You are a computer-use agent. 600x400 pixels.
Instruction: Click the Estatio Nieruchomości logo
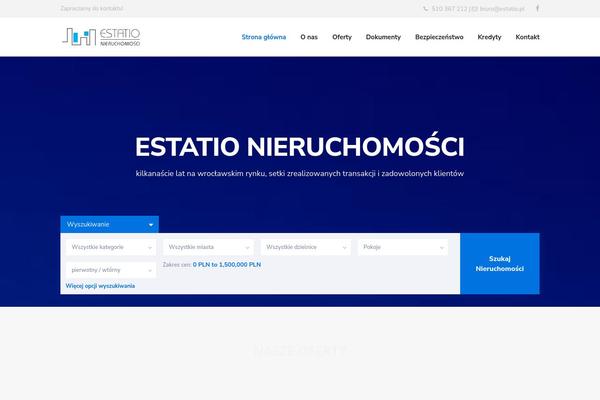point(101,37)
